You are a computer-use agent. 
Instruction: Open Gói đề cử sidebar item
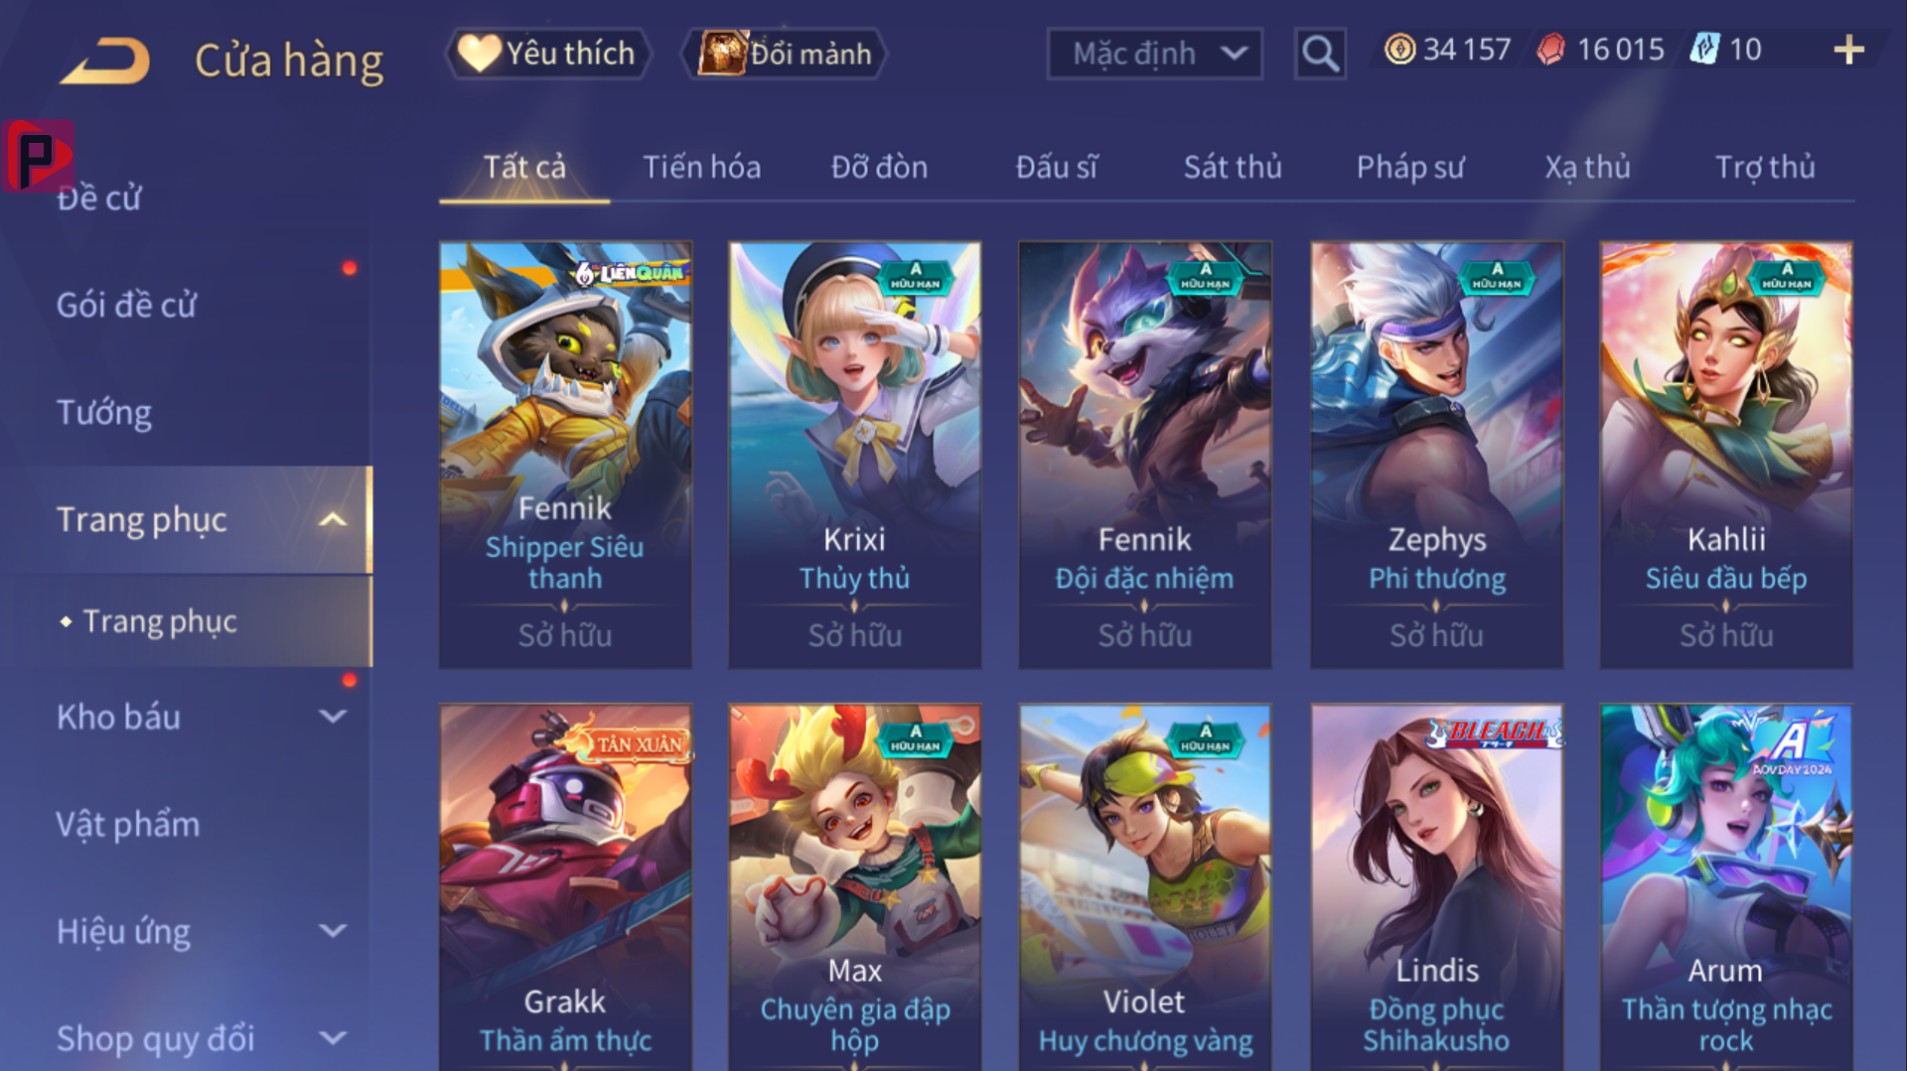coord(126,305)
